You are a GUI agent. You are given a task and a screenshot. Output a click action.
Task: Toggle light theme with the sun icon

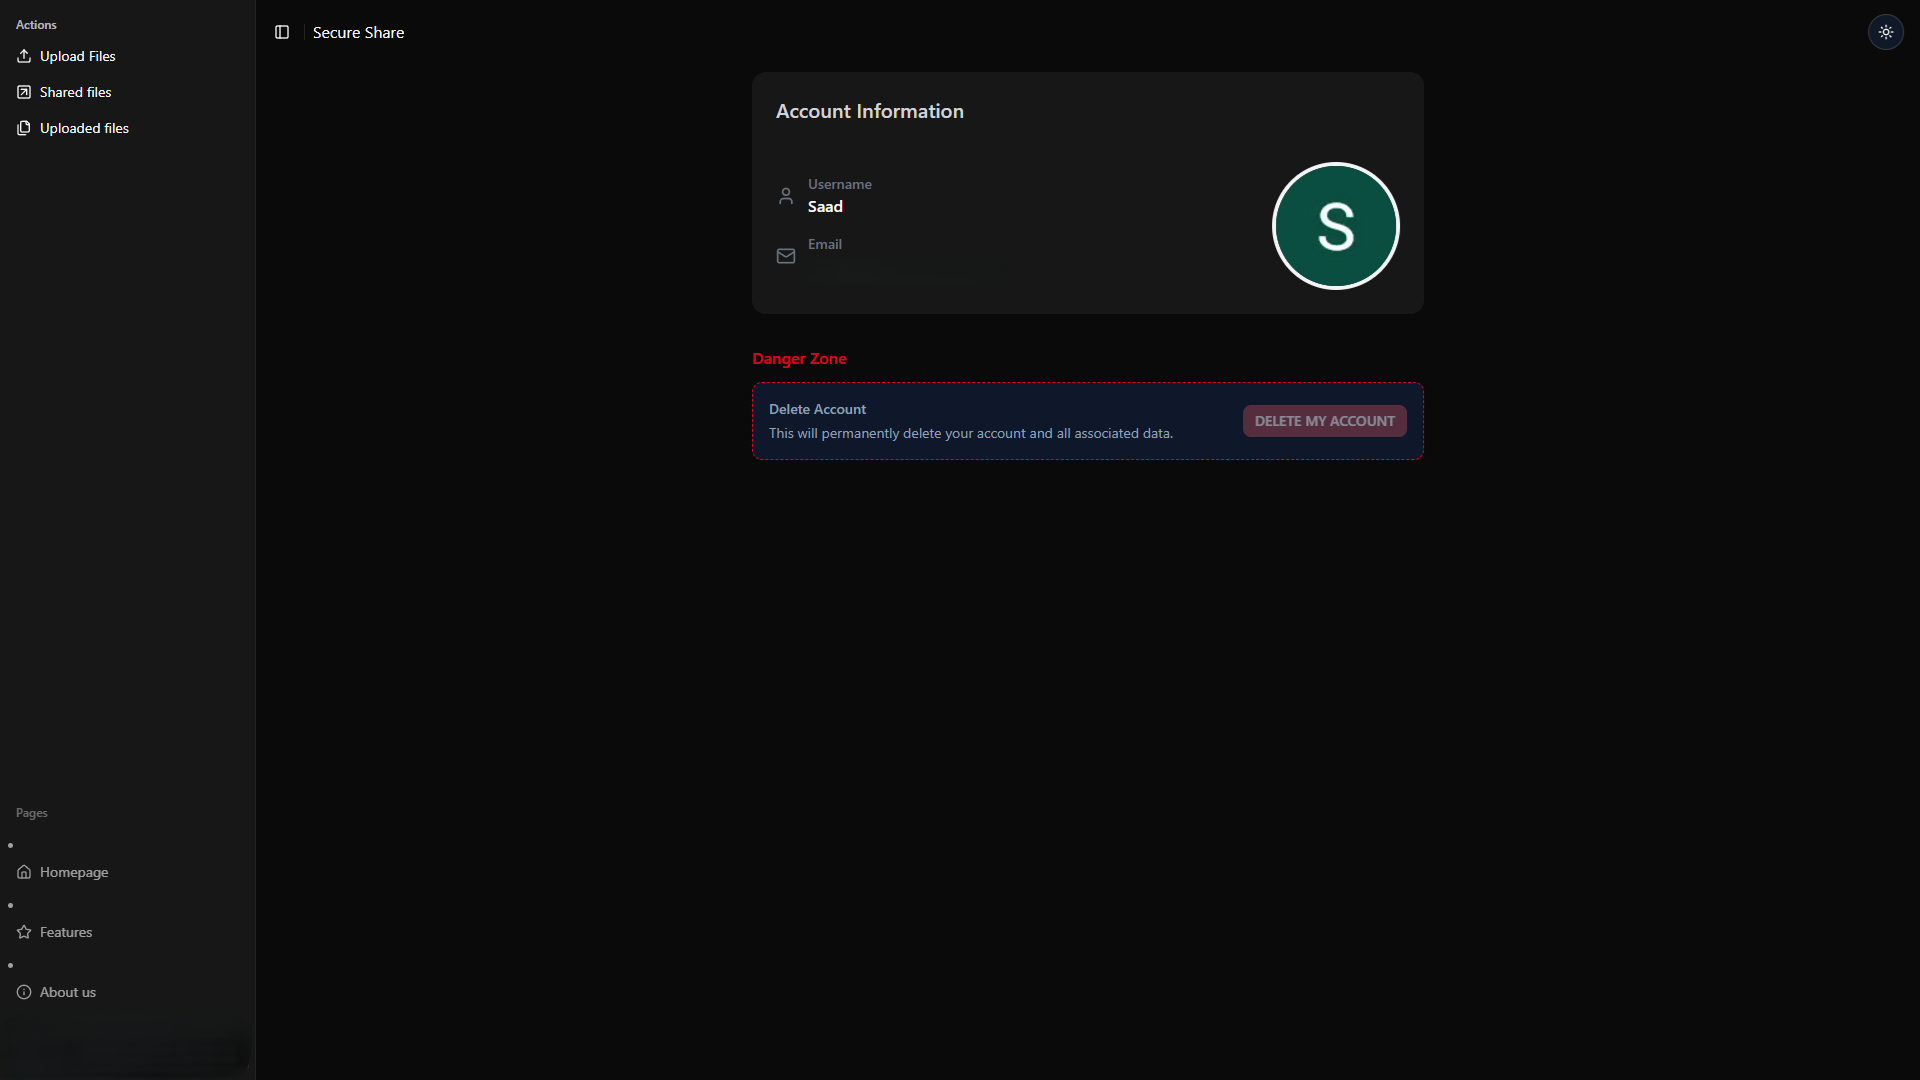[1885, 32]
